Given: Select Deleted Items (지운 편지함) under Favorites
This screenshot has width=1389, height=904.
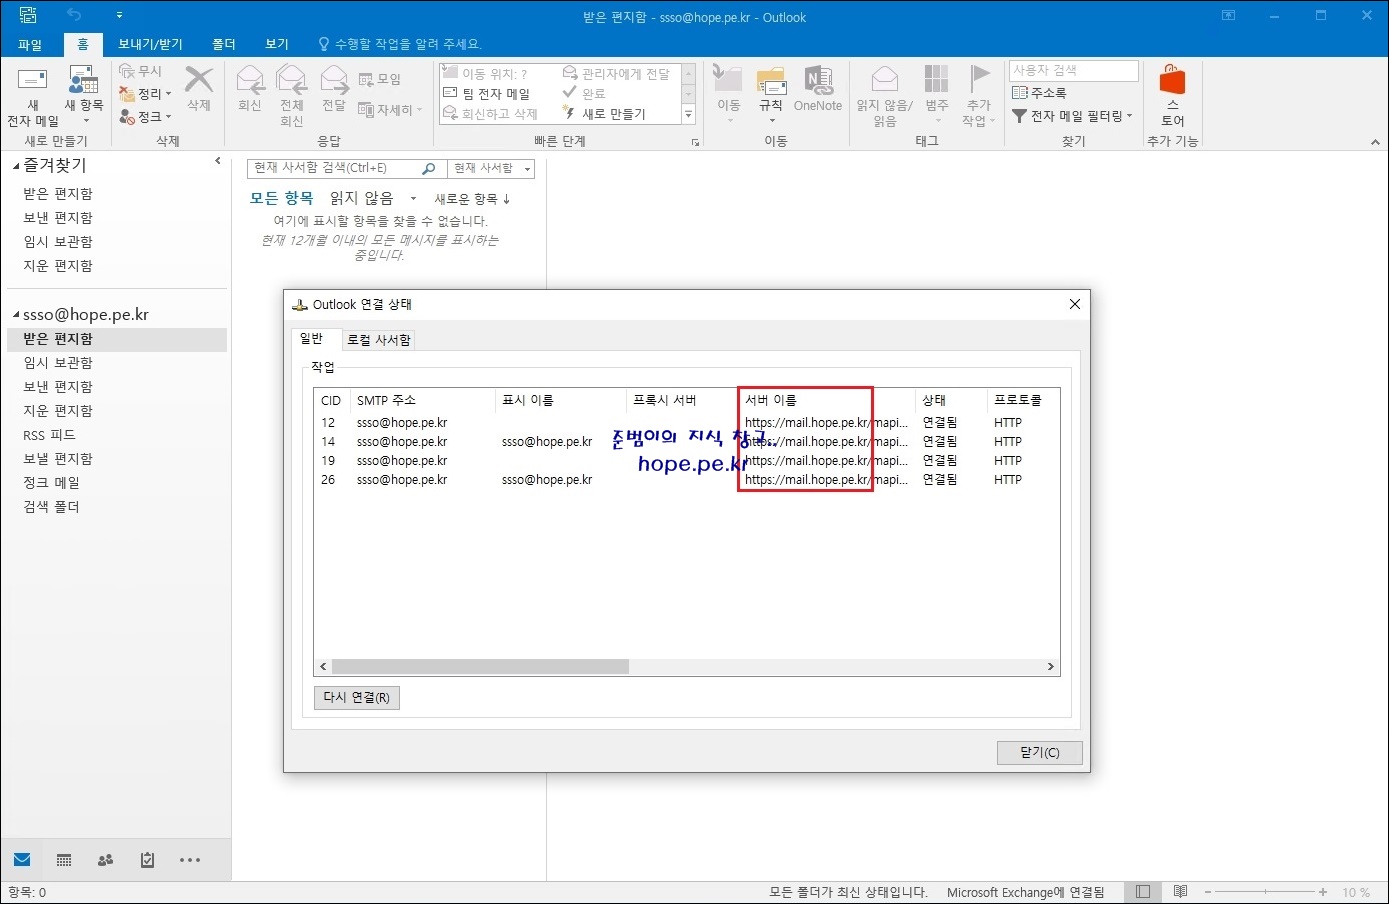Looking at the screenshot, I should 58,265.
